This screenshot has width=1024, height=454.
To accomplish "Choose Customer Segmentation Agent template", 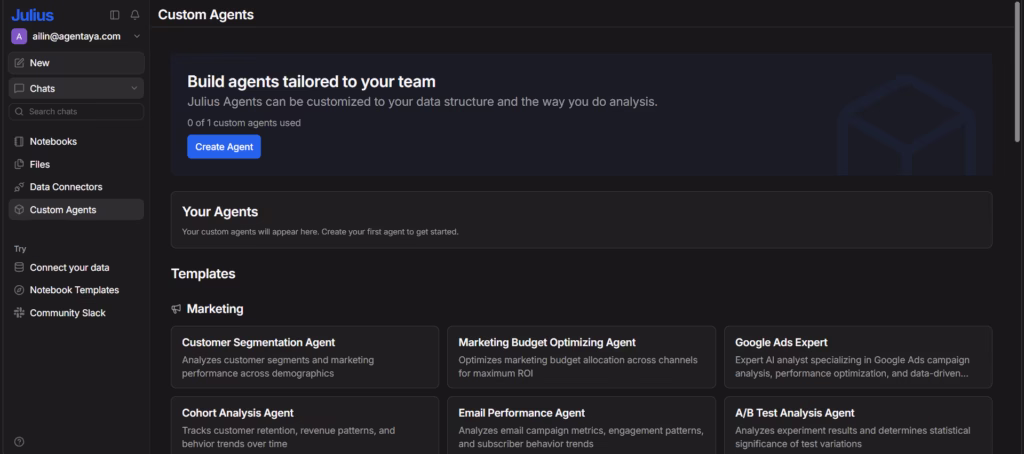I will 305,357.
